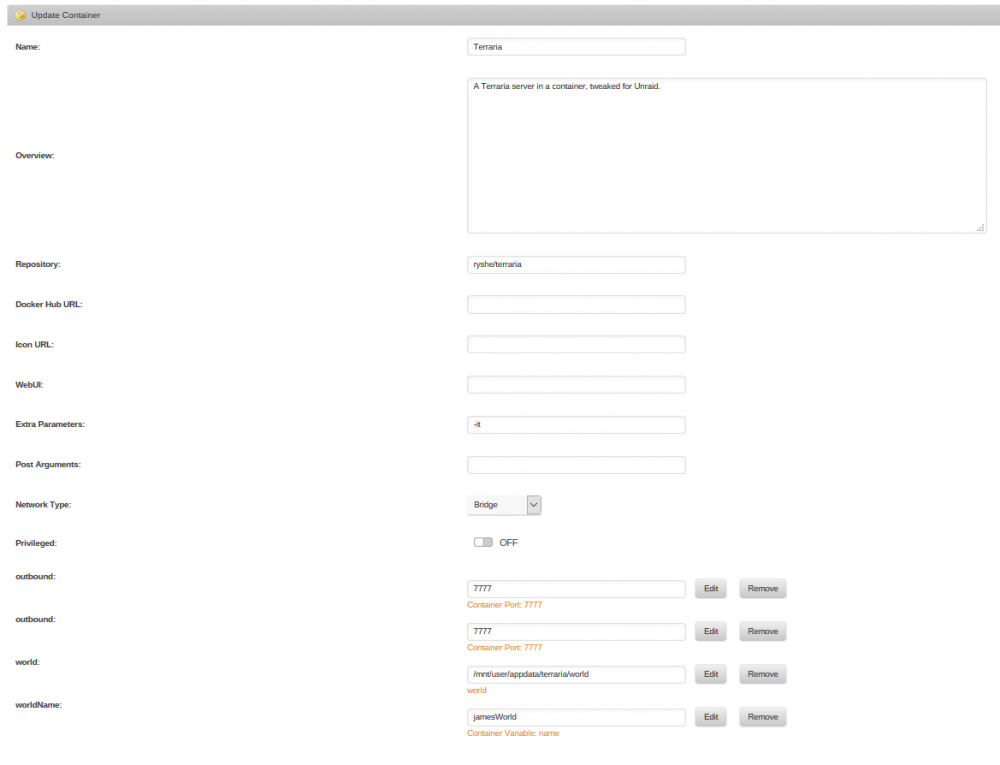Open the Network Type Bridge dropdown
This screenshot has width=1000, height=765.
(x=504, y=505)
